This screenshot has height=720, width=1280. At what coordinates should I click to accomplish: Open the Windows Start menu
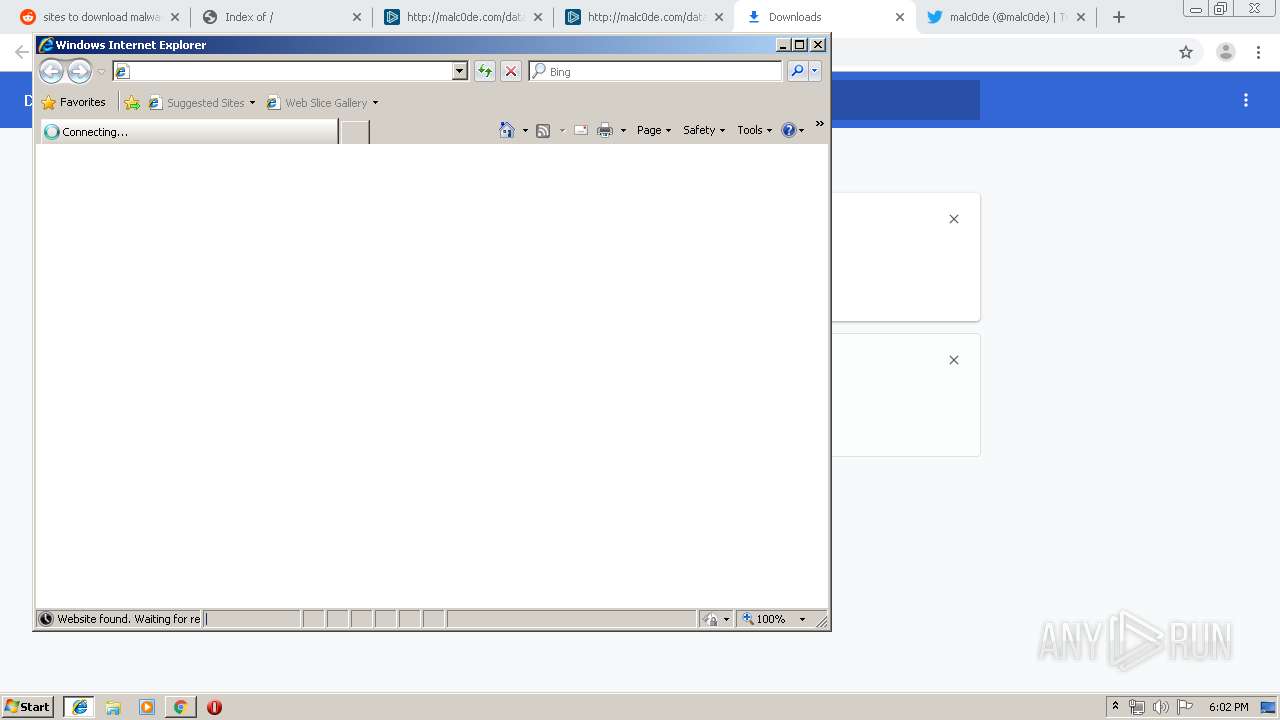[x=28, y=707]
